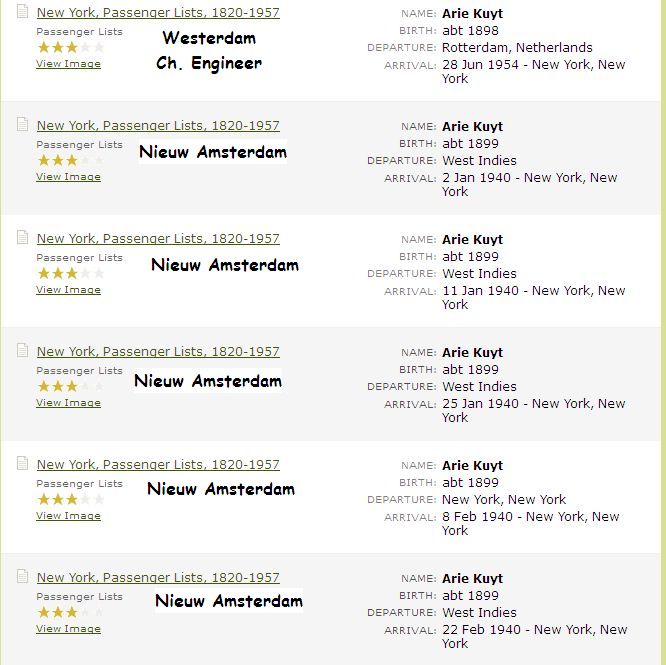Image resolution: width=666 pixels, height=665 pixels.
Task: Open the Passenger Lists title link for the 22 Feb 1940 record
Action: tap(158, 578)
